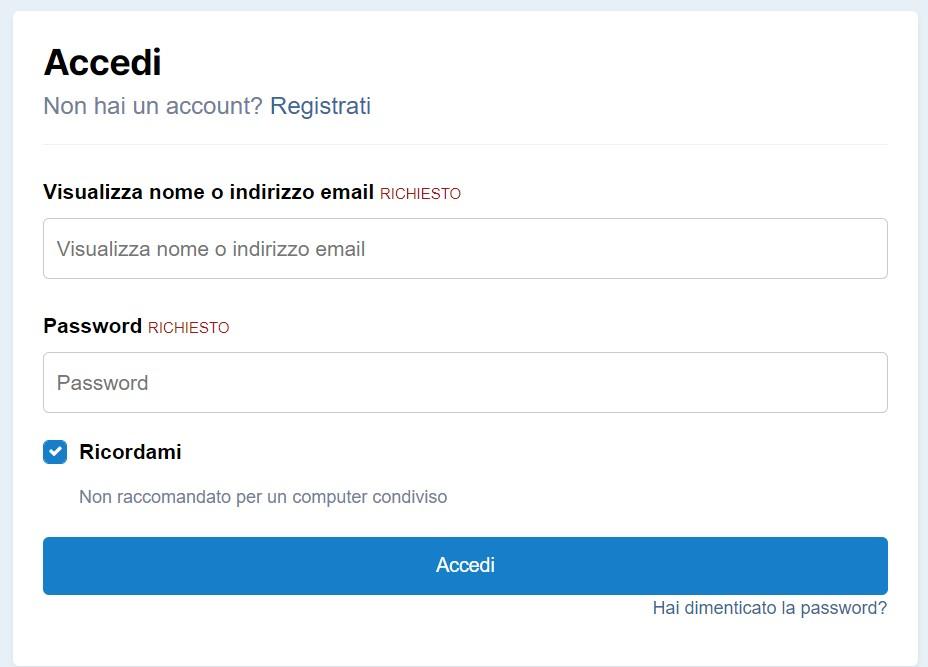928x667 pixels.
Task: Click the Visualizza nome o indirizzo email label
Action: click(208, 192)
